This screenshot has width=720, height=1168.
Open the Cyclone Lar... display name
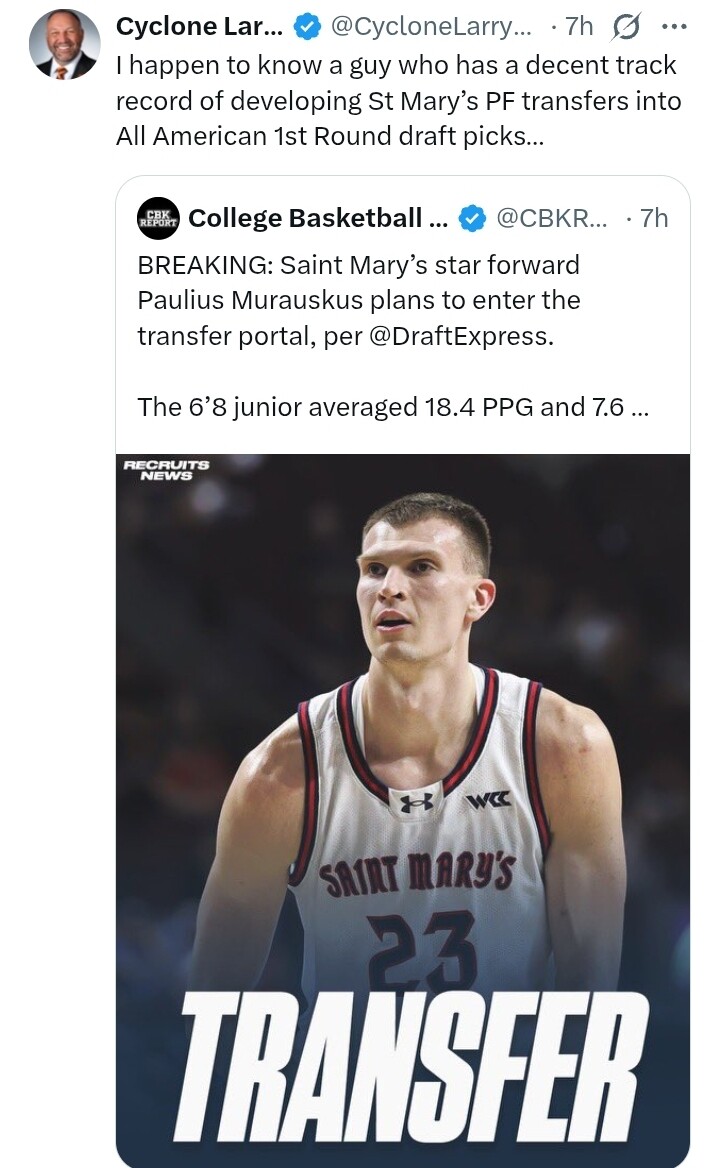tap(199, 27)
